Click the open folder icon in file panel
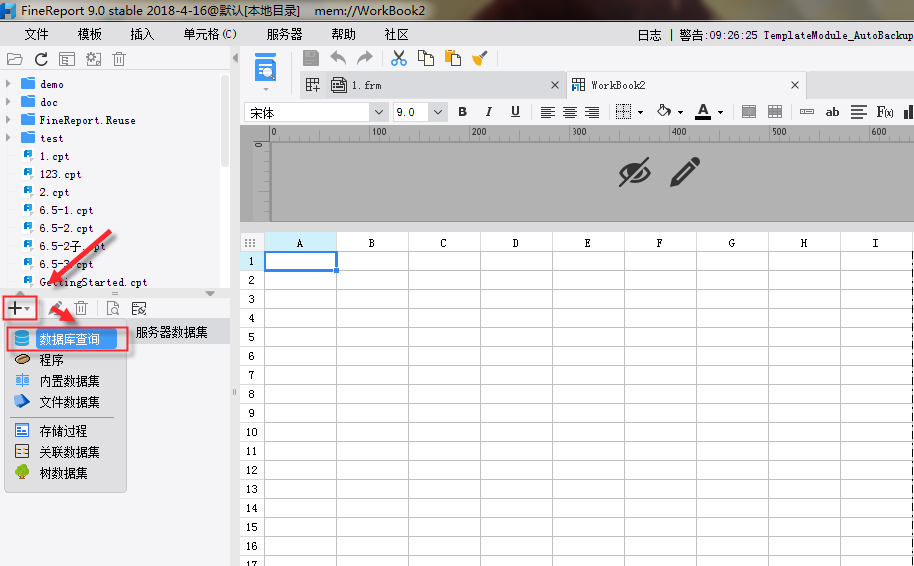This screenshot has width=914, height=566. [x=15, y=59]
